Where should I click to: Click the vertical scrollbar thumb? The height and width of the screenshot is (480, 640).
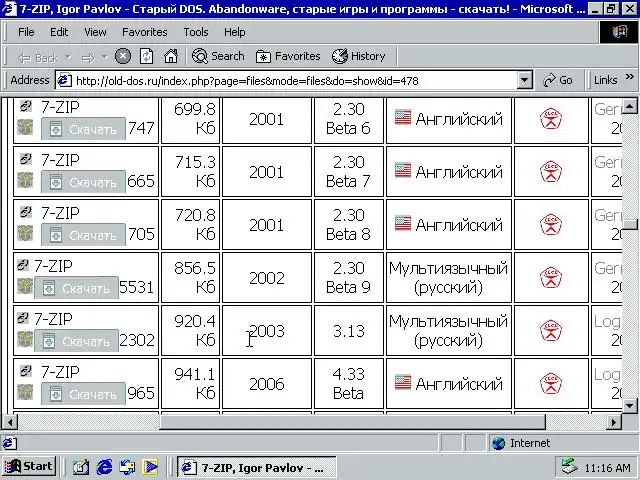point(631,224)
